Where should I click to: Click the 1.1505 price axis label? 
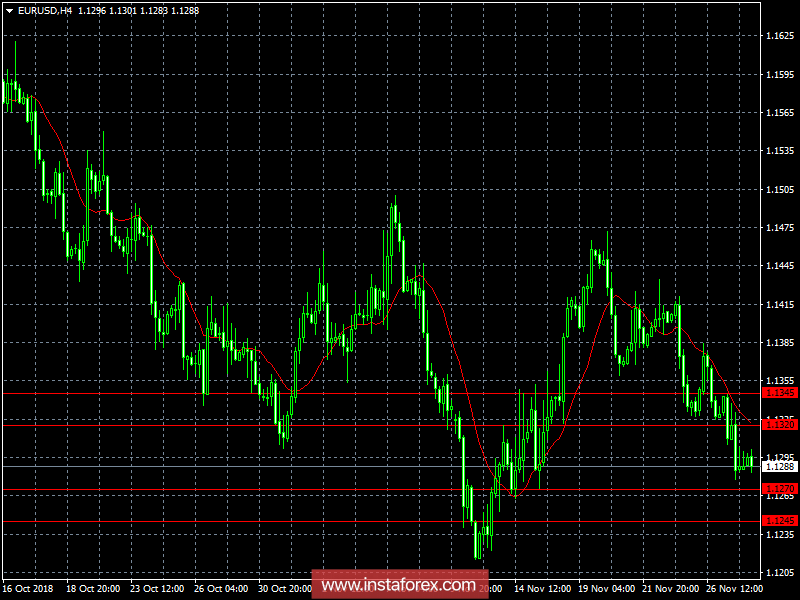(780, 190)
